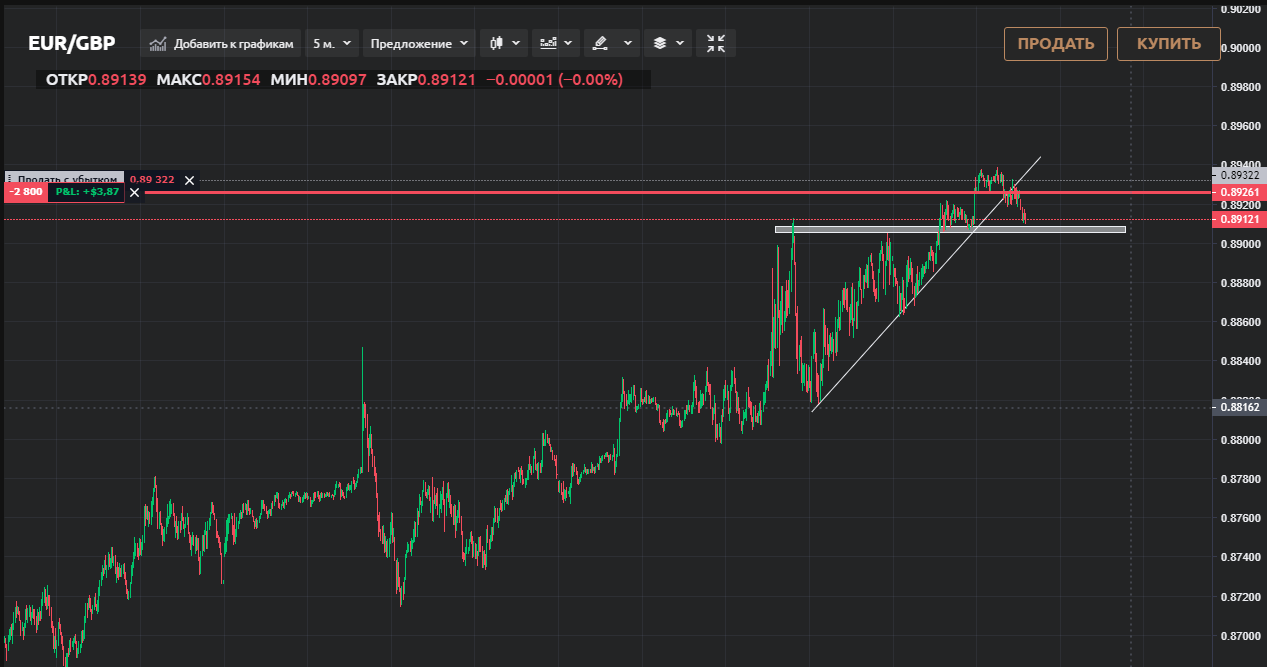Click the Продать (Sell) button
The height and width of the screenshot is (667, 1267).
(x=1056, y=44)
